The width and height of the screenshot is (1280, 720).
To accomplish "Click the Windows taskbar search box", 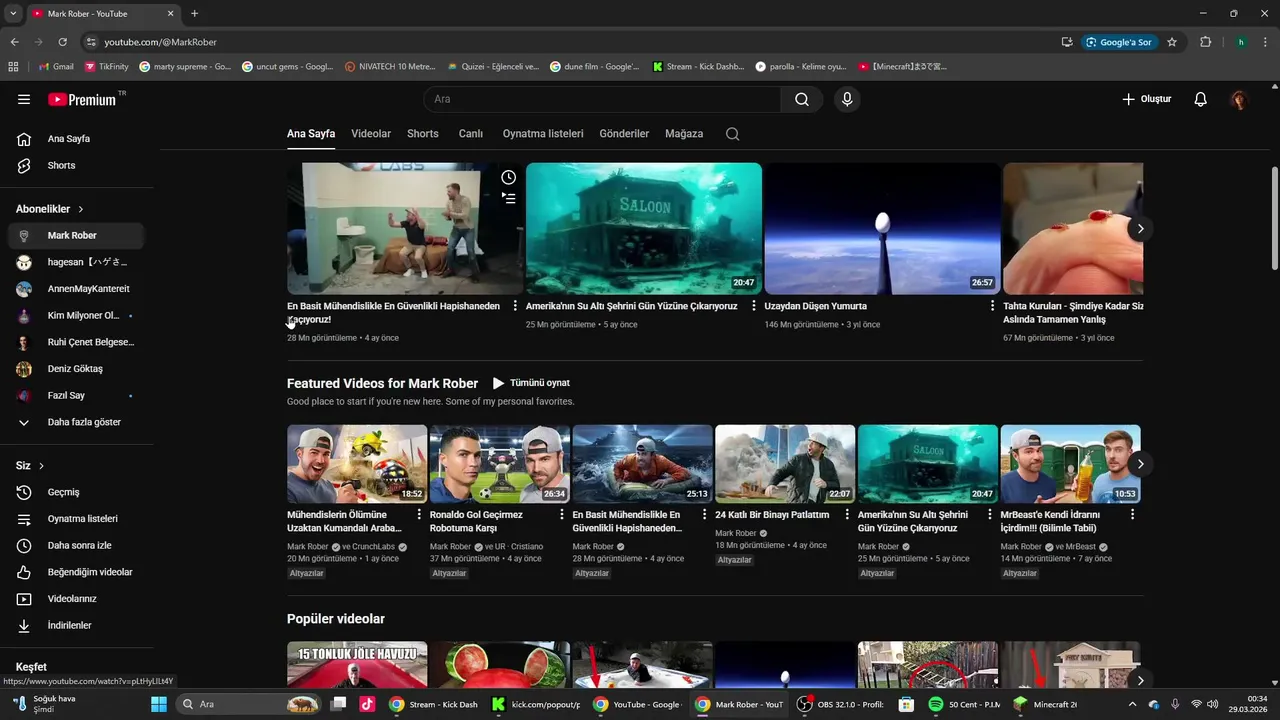I will (x=250, y=704).
